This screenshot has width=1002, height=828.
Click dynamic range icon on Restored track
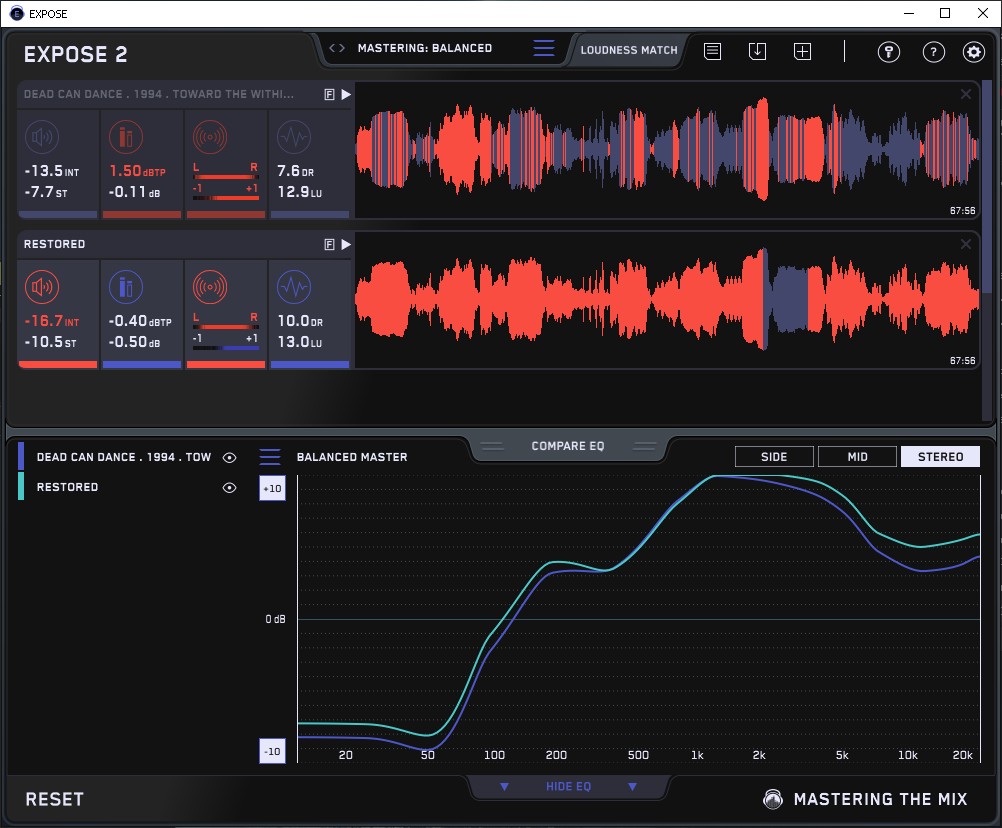[294, 287]
